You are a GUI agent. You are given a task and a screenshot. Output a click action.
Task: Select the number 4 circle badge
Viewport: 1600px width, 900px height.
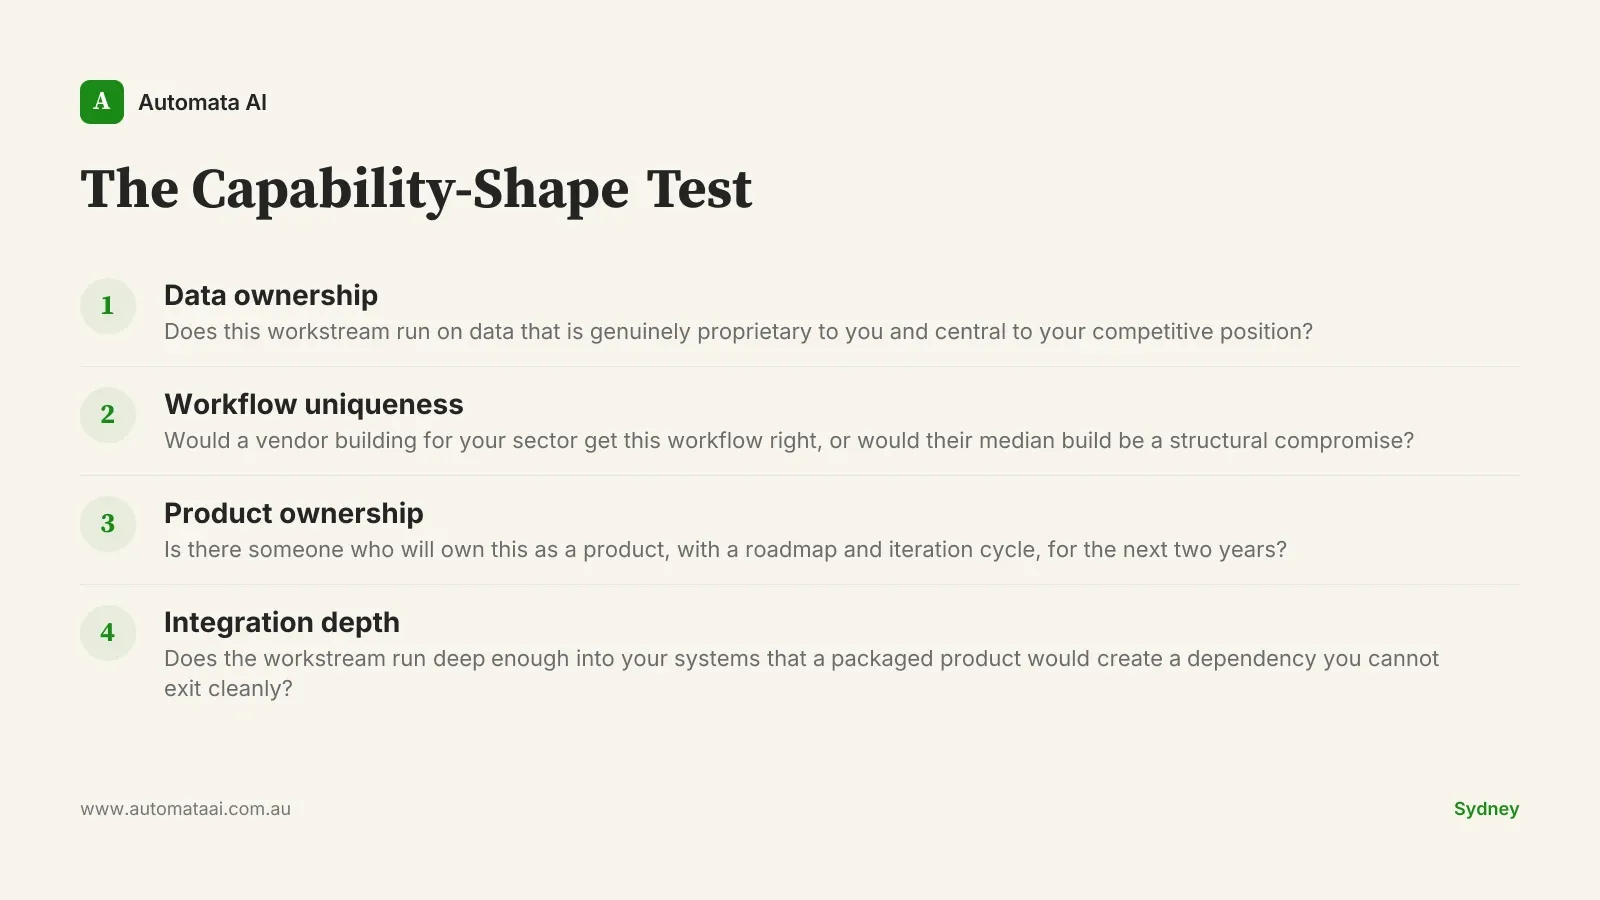click(x=108, y=633)
